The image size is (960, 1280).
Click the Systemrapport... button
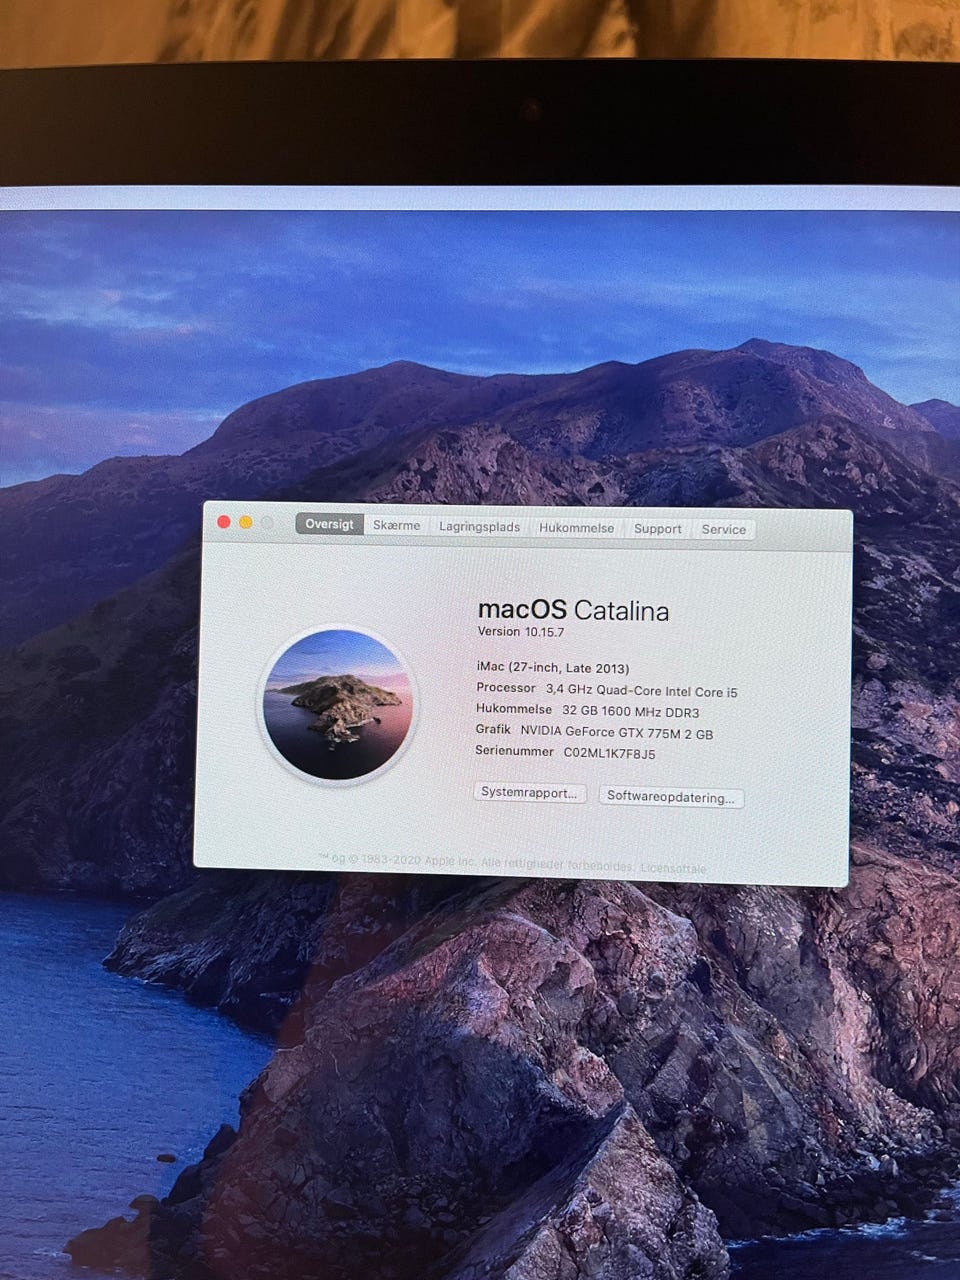[x=529, y=792]
